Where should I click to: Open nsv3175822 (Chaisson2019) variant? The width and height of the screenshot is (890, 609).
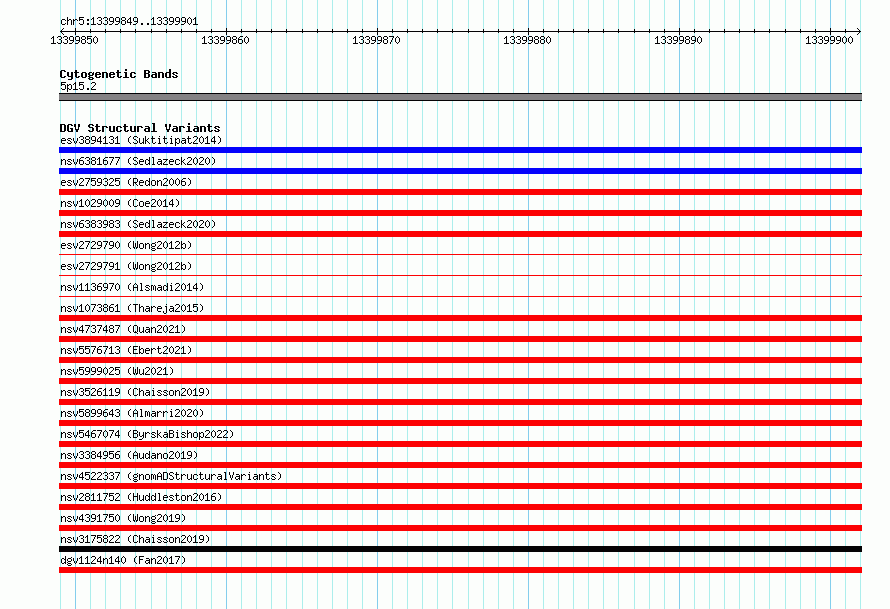[x=135, y=539]
